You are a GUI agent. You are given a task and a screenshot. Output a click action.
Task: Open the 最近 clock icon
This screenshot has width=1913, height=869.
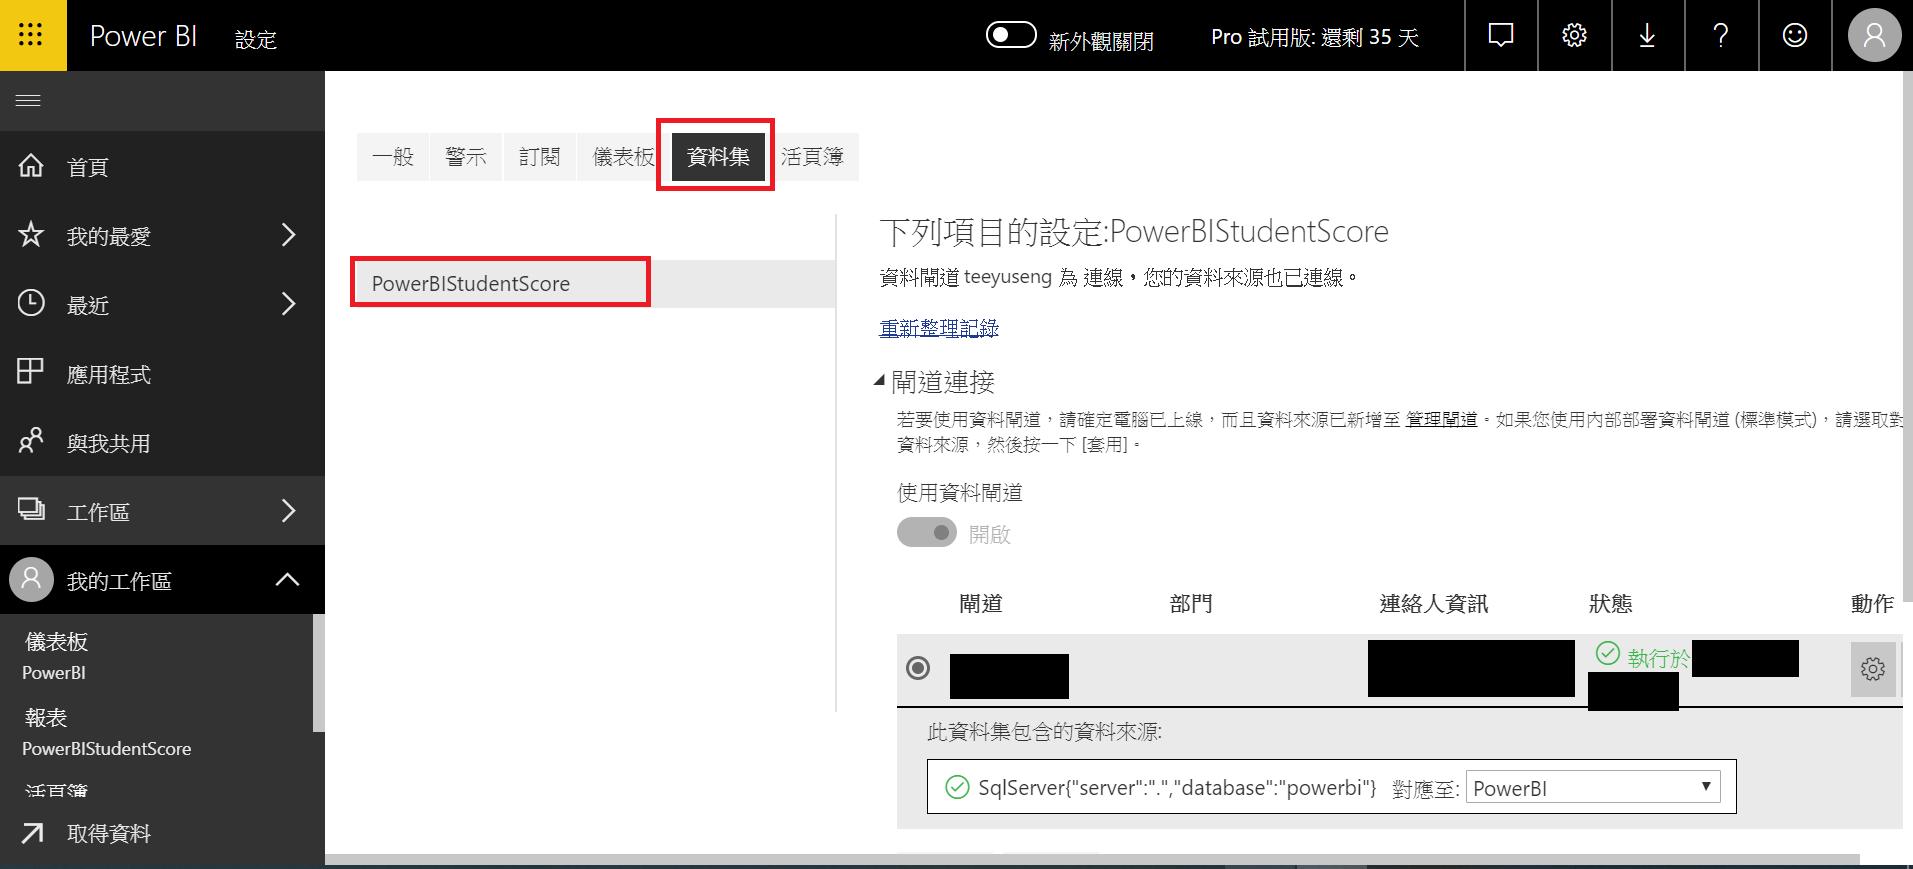pyautogui.click(x=31, y=304)
